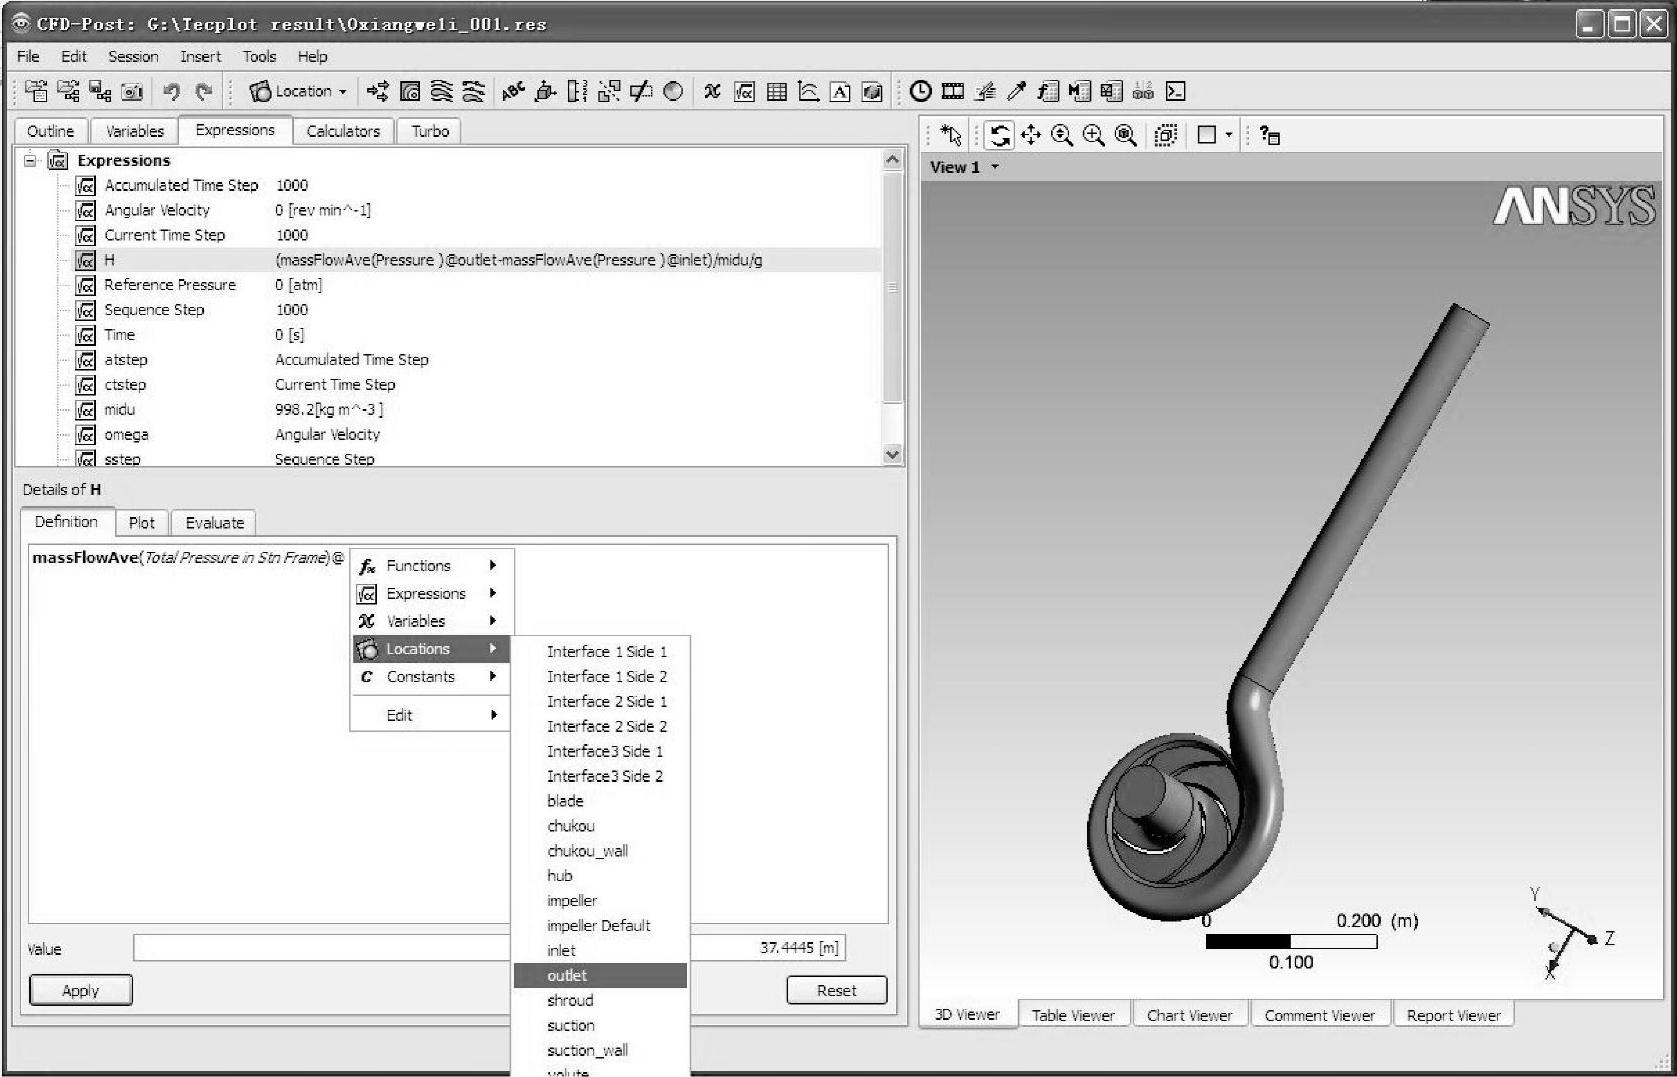Open the Animation filmstrip tool
The image size is (1677, 1077).
953,92
